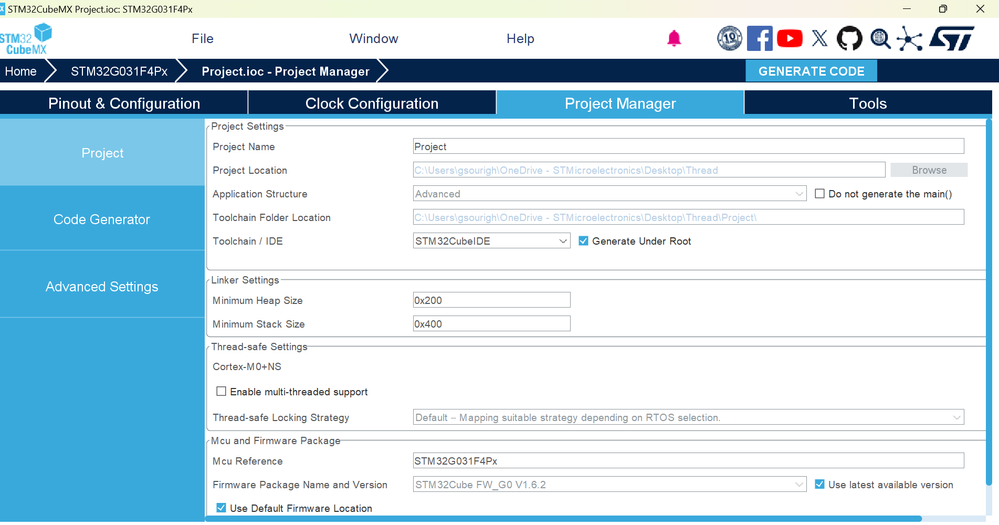The width and height of the screenshot is (999, 525).
Task: Open the GitHub icon link
Action: click(x=849, y=39)
